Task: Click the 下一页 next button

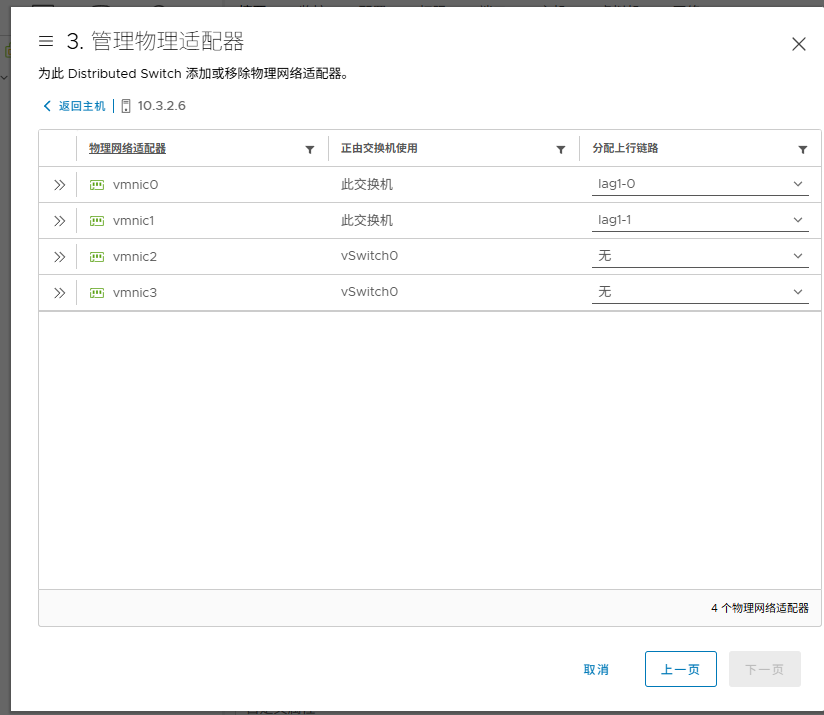Action: [x=765, y=669]
